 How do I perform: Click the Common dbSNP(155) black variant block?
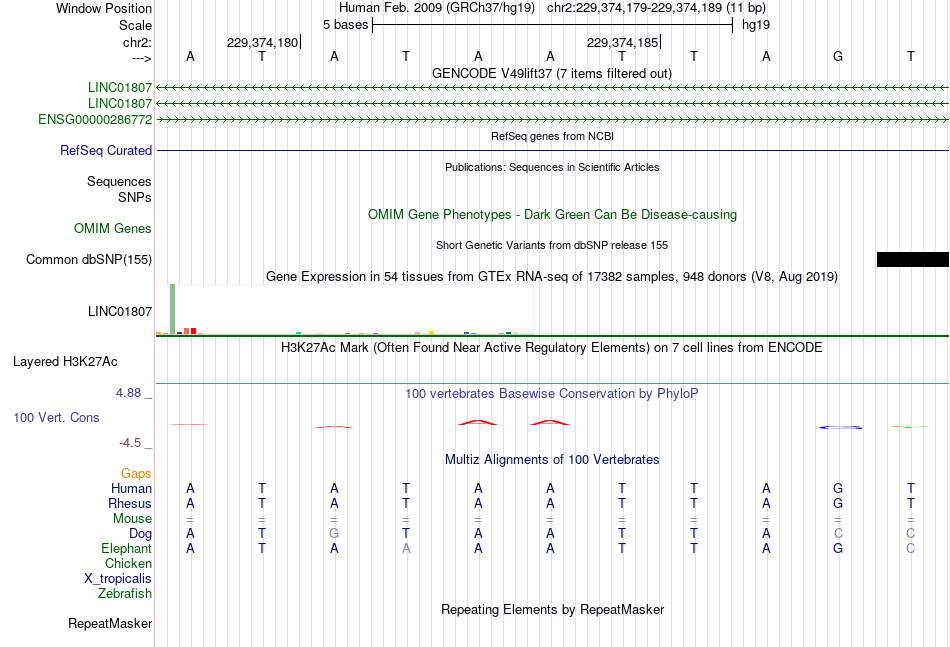point(912,259)
